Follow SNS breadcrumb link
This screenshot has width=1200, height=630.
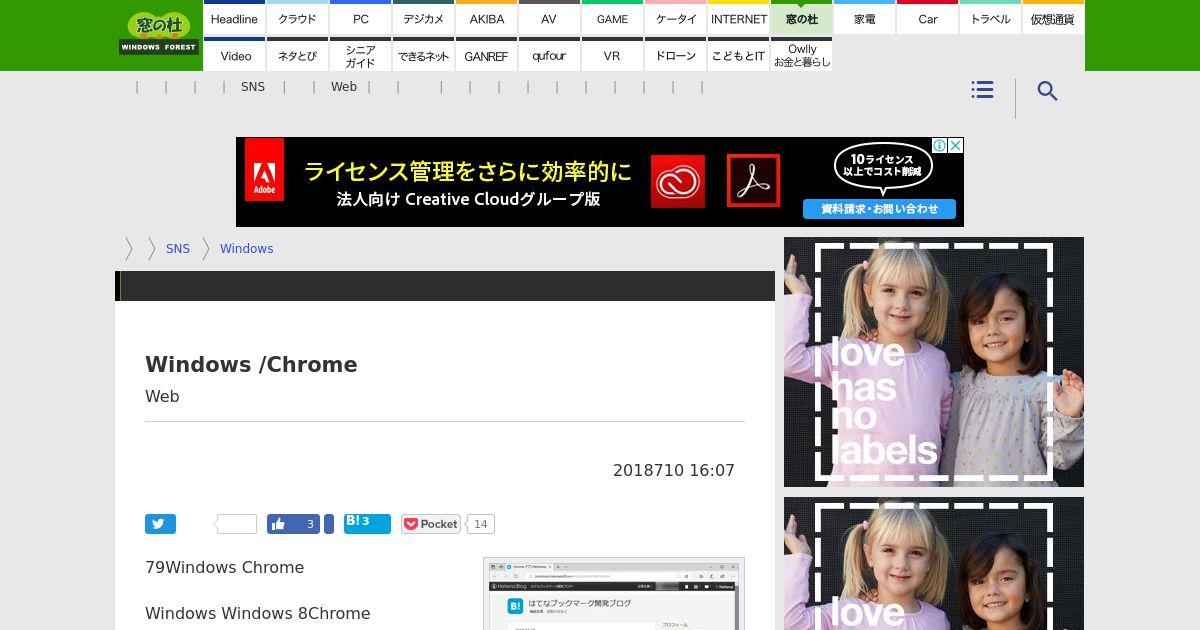point(178,249)
